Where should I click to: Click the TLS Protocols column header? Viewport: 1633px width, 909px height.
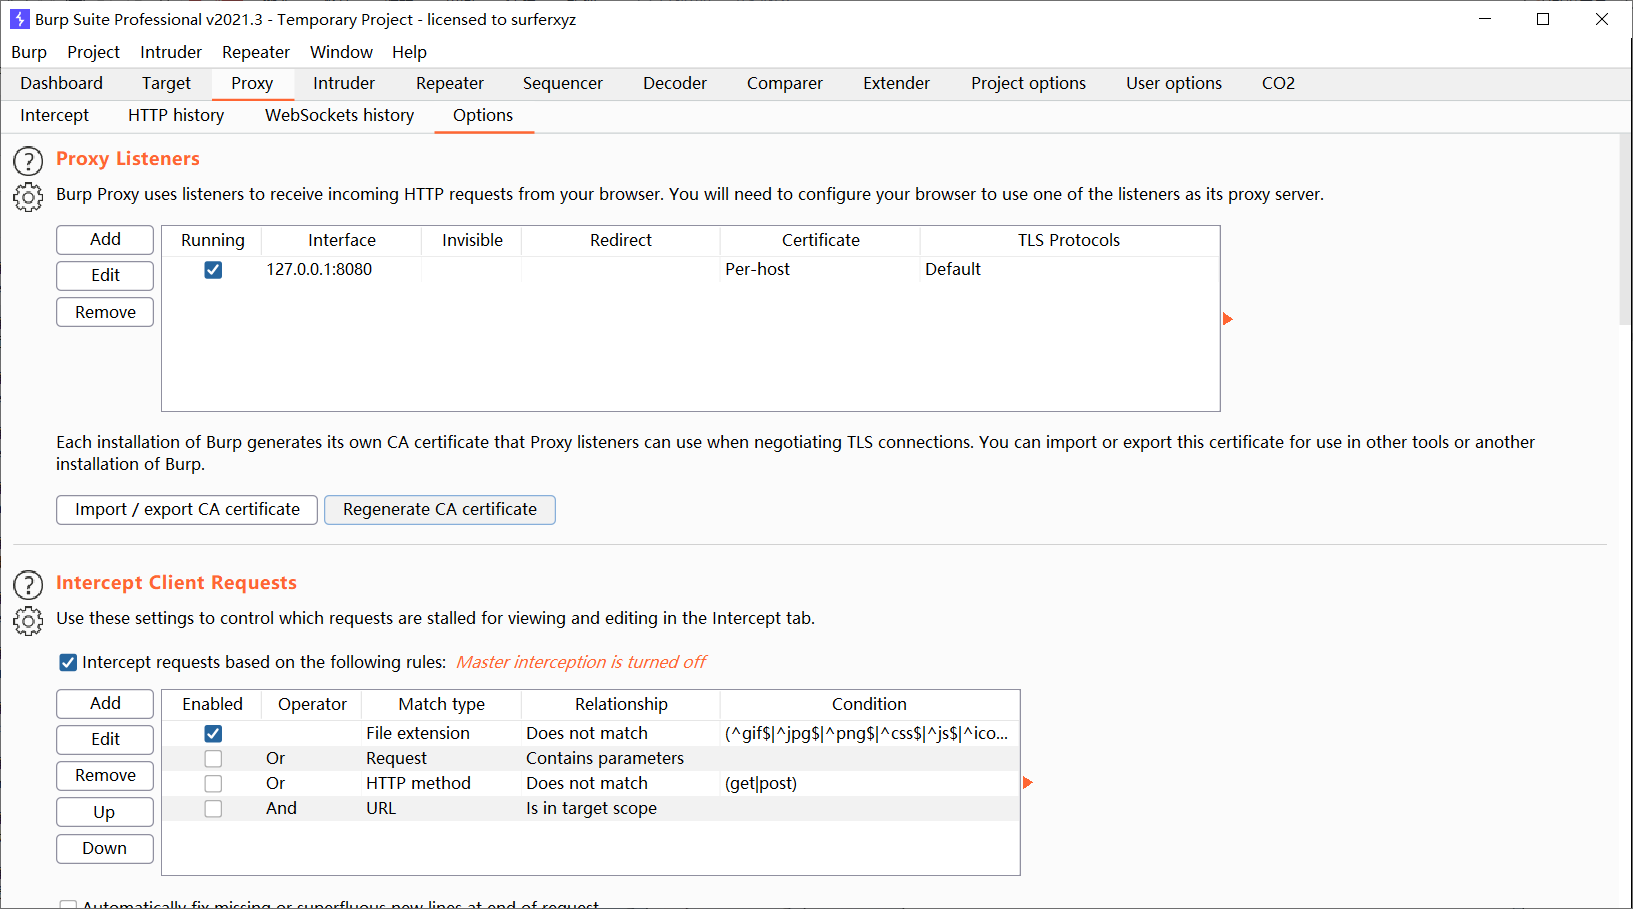point(1069,241)
